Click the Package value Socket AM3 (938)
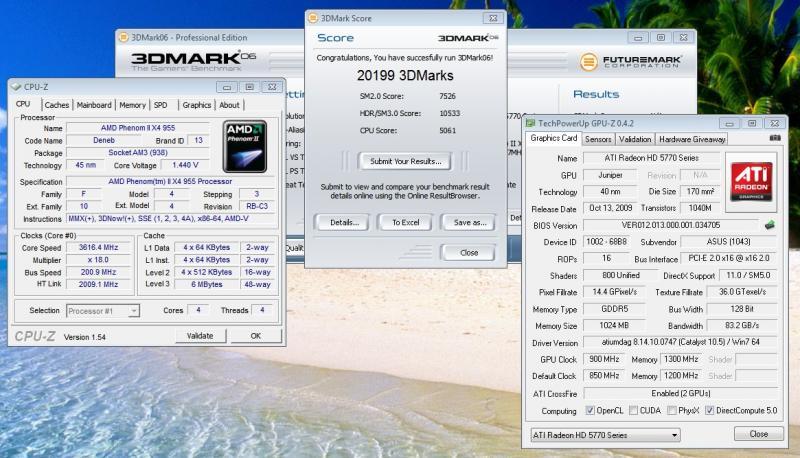The width and height of the screenshot is (800, 458). click(x=138, y=152)
